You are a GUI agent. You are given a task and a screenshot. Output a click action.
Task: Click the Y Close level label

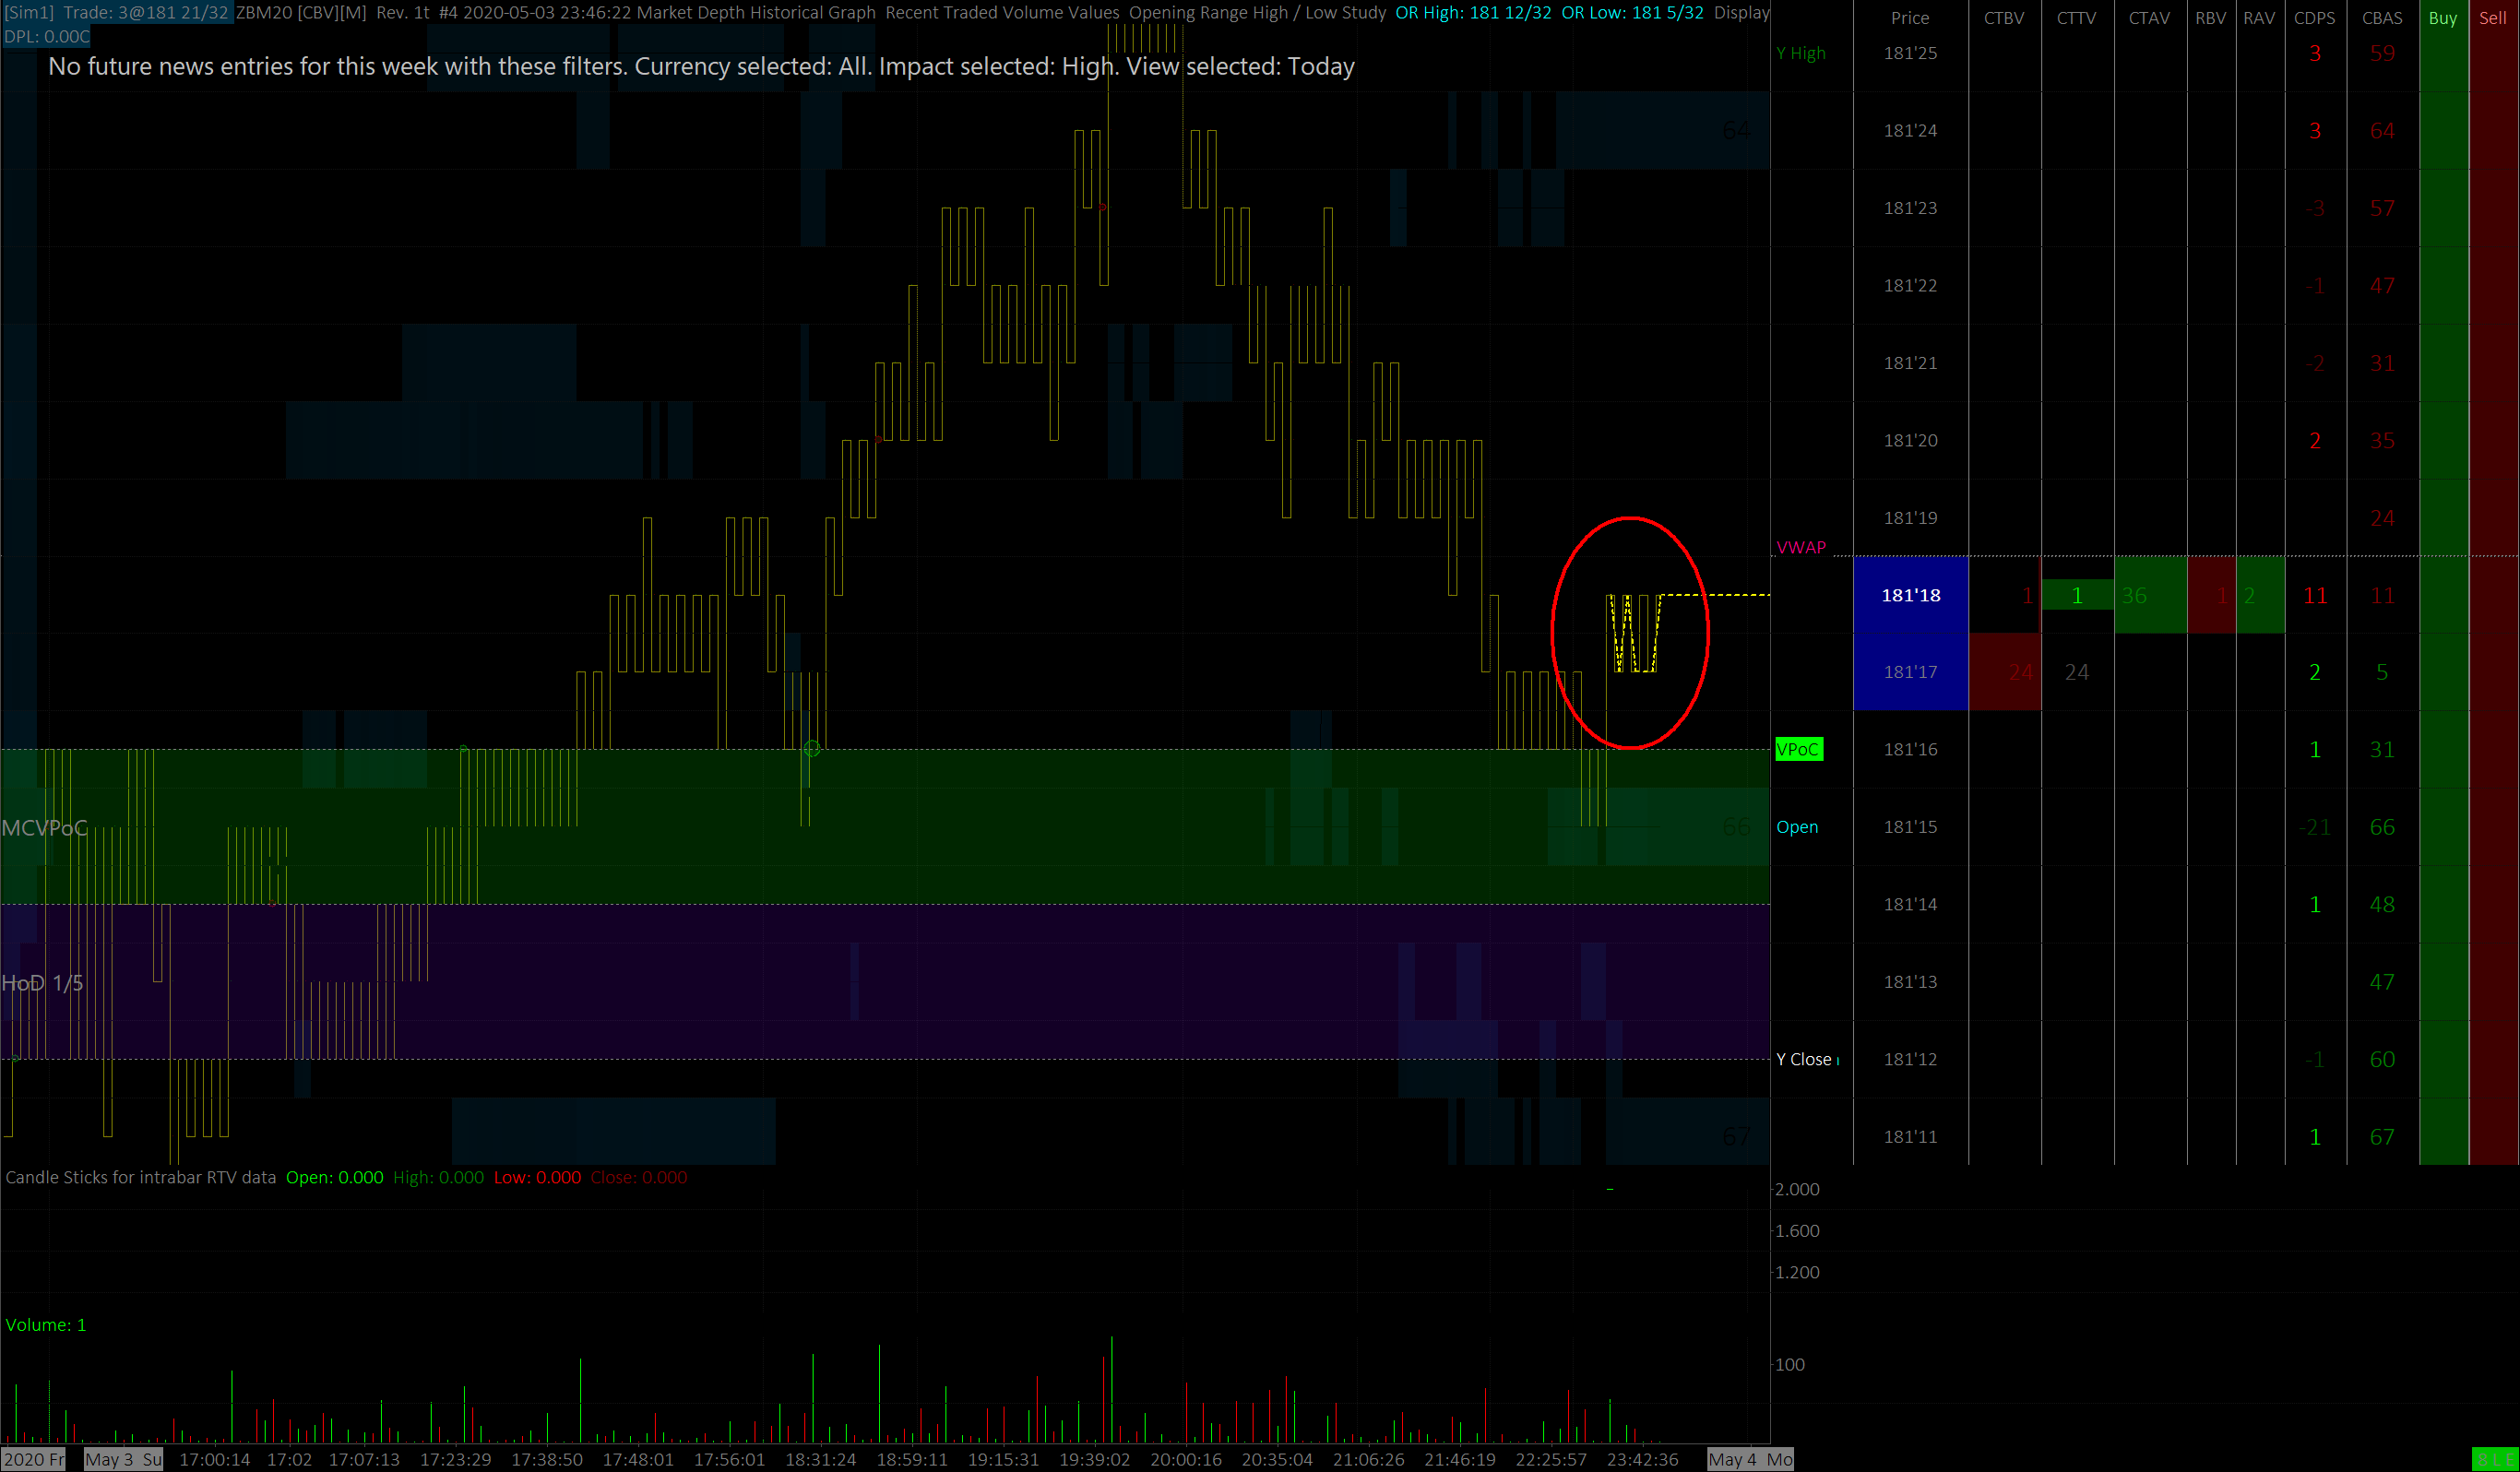click(x=1804, y=1059)
